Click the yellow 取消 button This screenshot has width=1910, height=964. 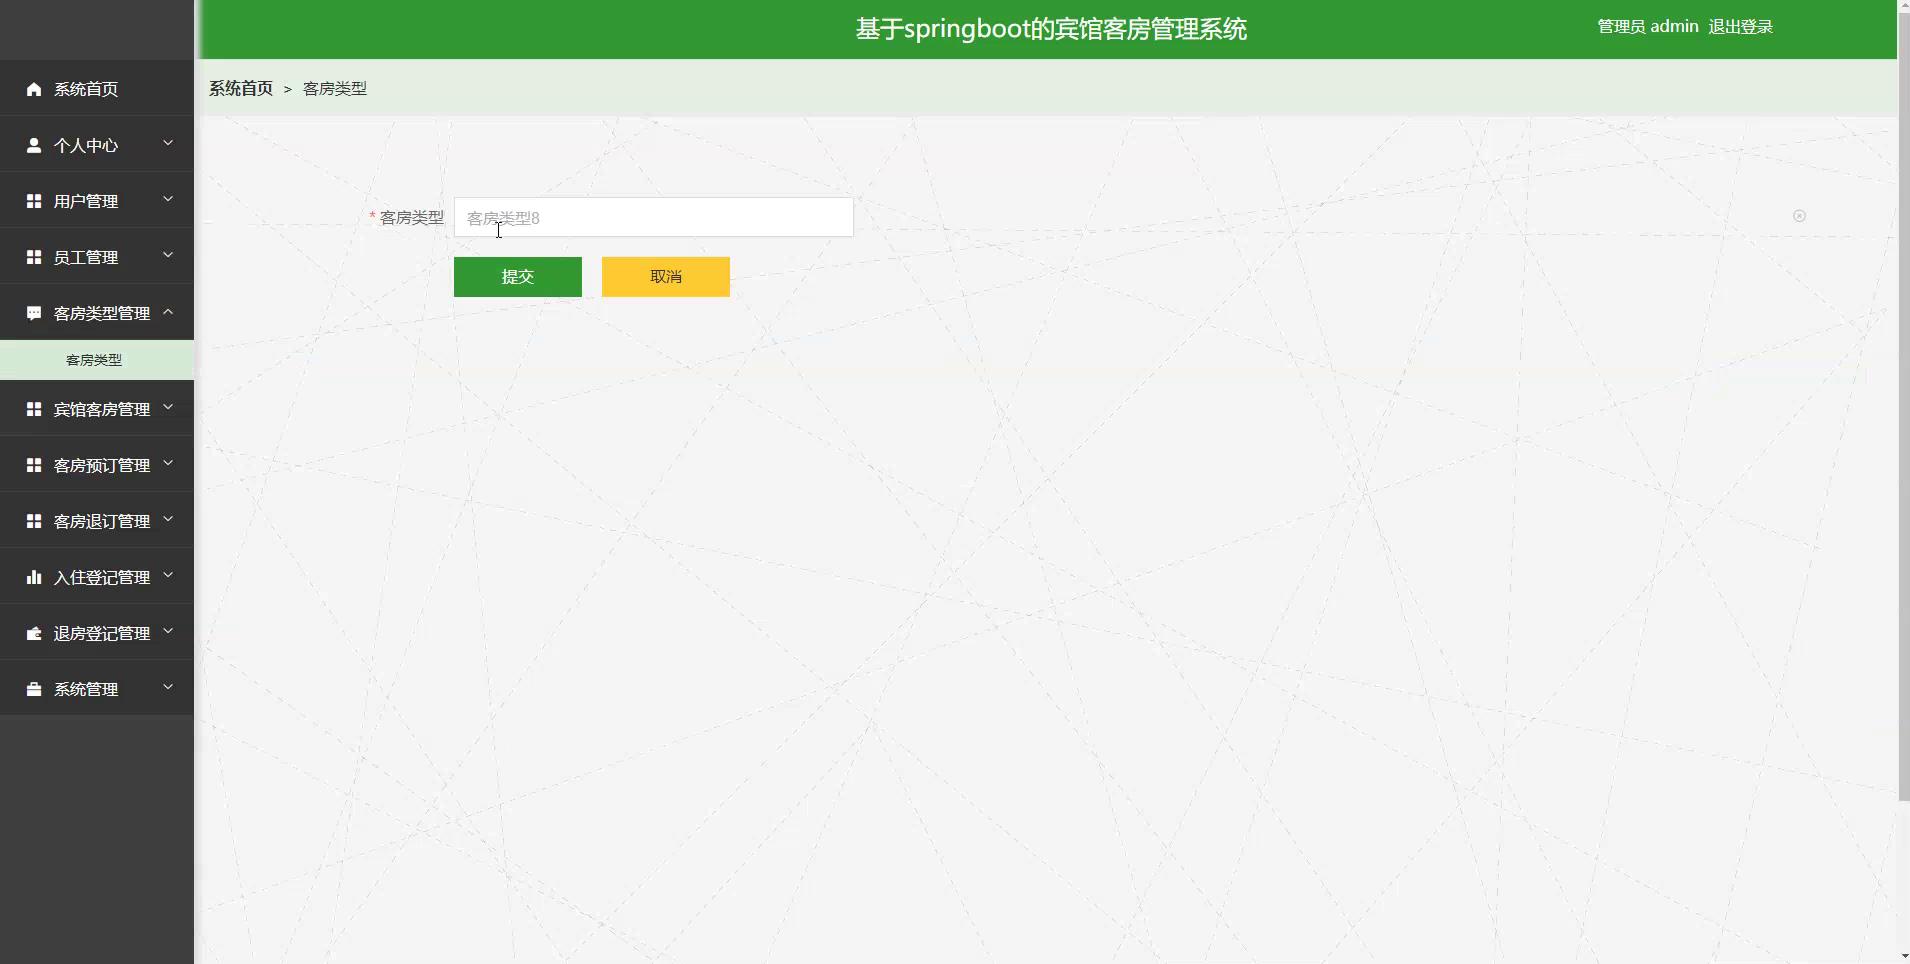pyautogui.click(x=666, y=277)
